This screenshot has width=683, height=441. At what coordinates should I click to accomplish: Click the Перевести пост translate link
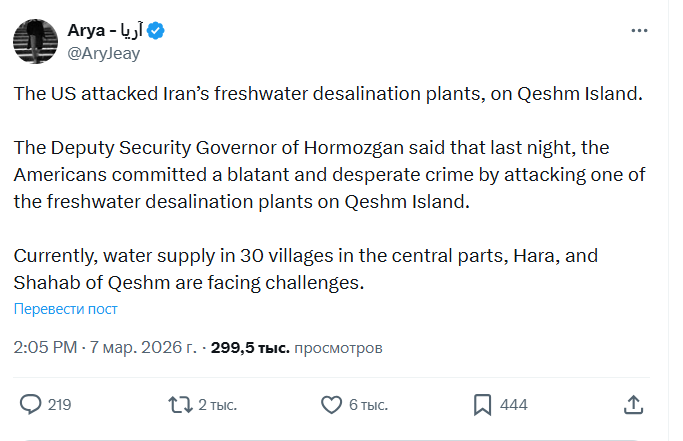(66, 309)
